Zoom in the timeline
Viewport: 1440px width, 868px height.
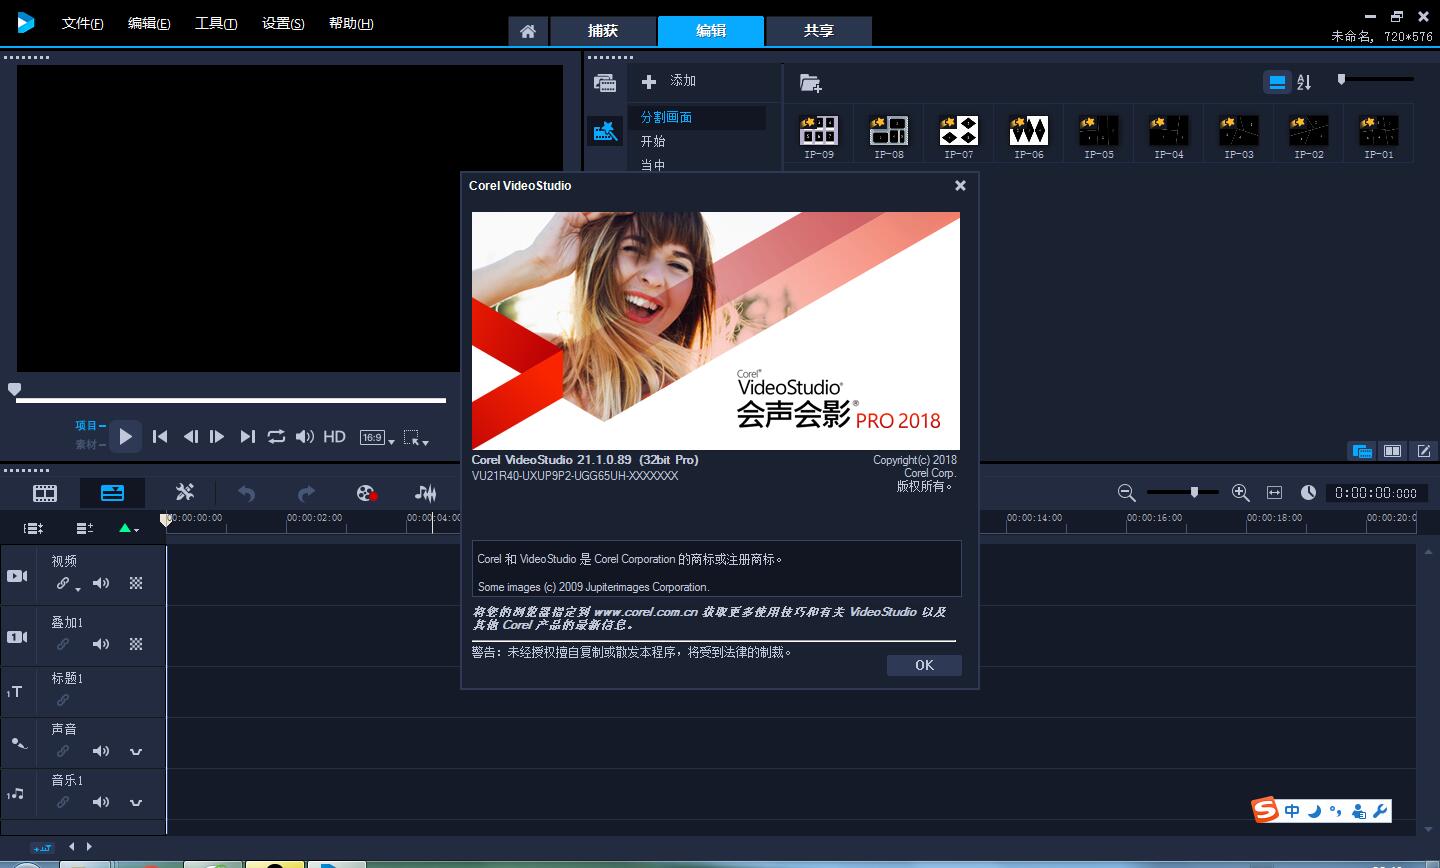(x=1241, y=492)
